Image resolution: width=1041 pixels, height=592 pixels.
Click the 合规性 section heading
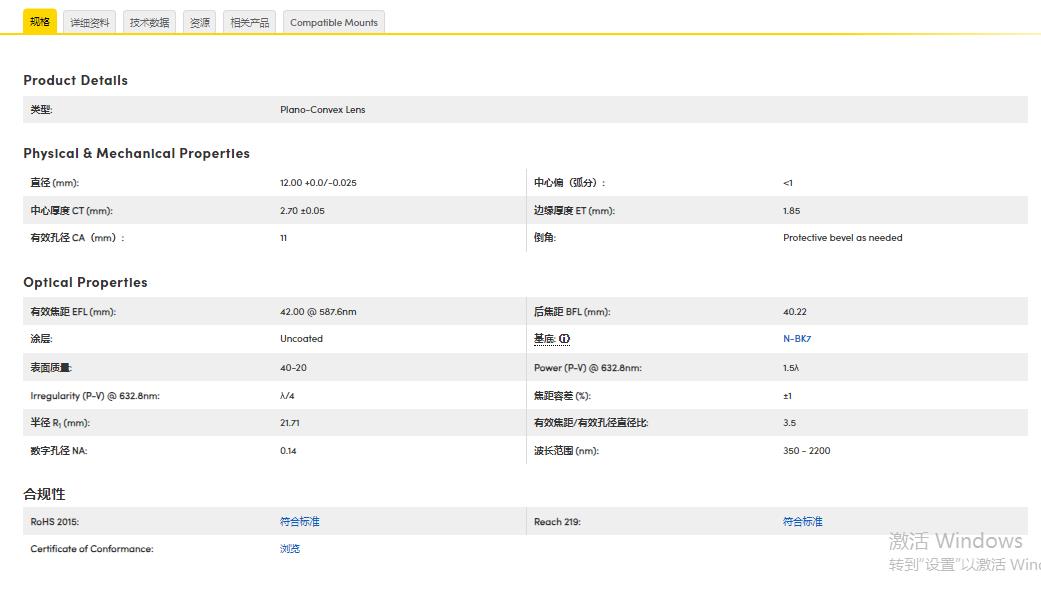(x=44, y=494)
